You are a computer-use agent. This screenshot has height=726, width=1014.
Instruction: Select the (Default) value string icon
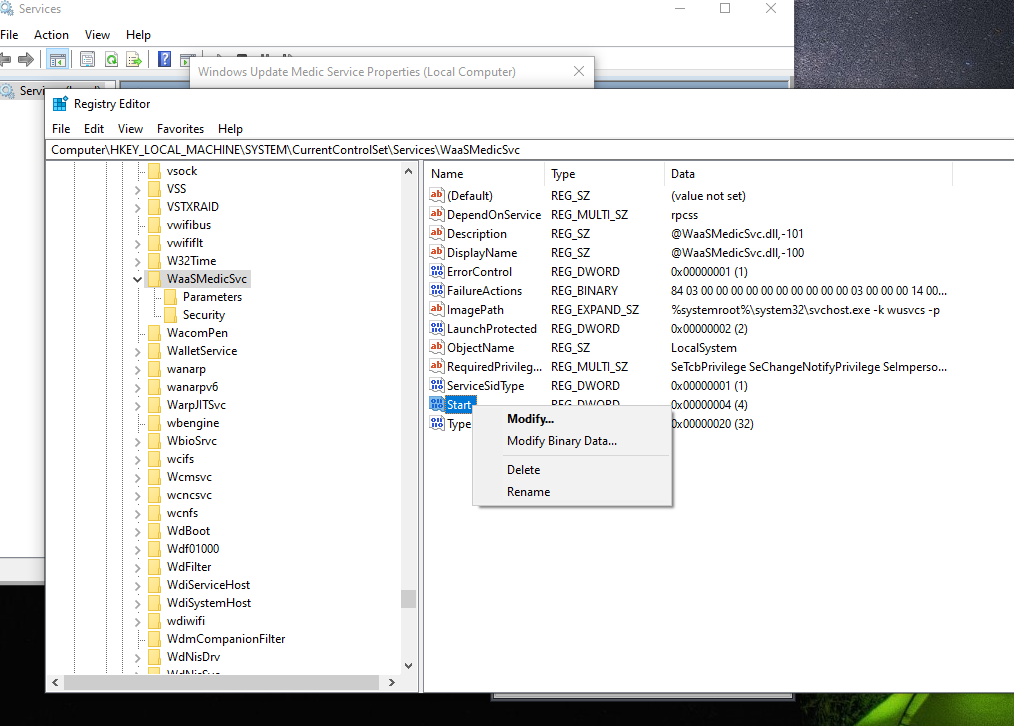tap(437, 195)
